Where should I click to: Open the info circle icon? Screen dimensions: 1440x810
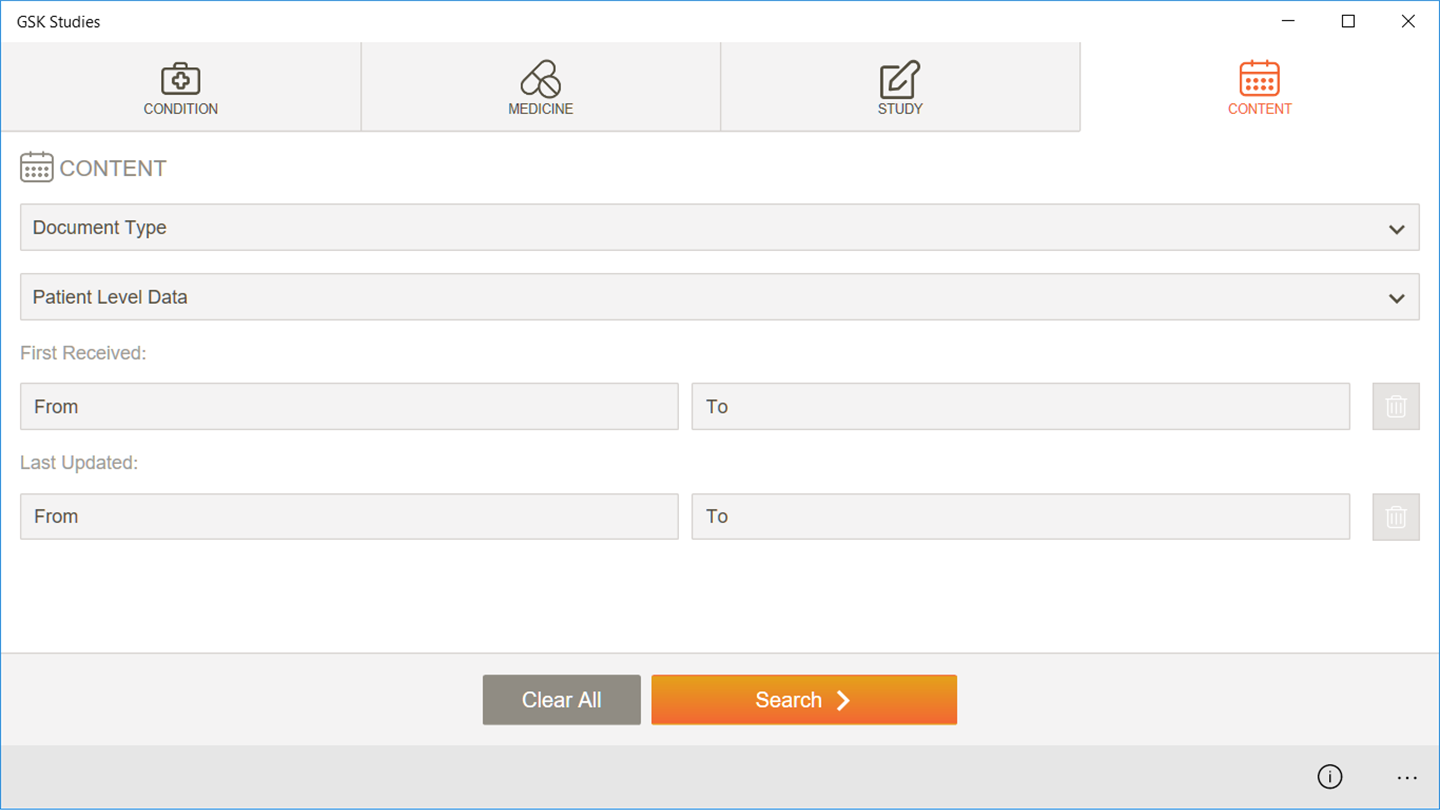[1329, 777]
